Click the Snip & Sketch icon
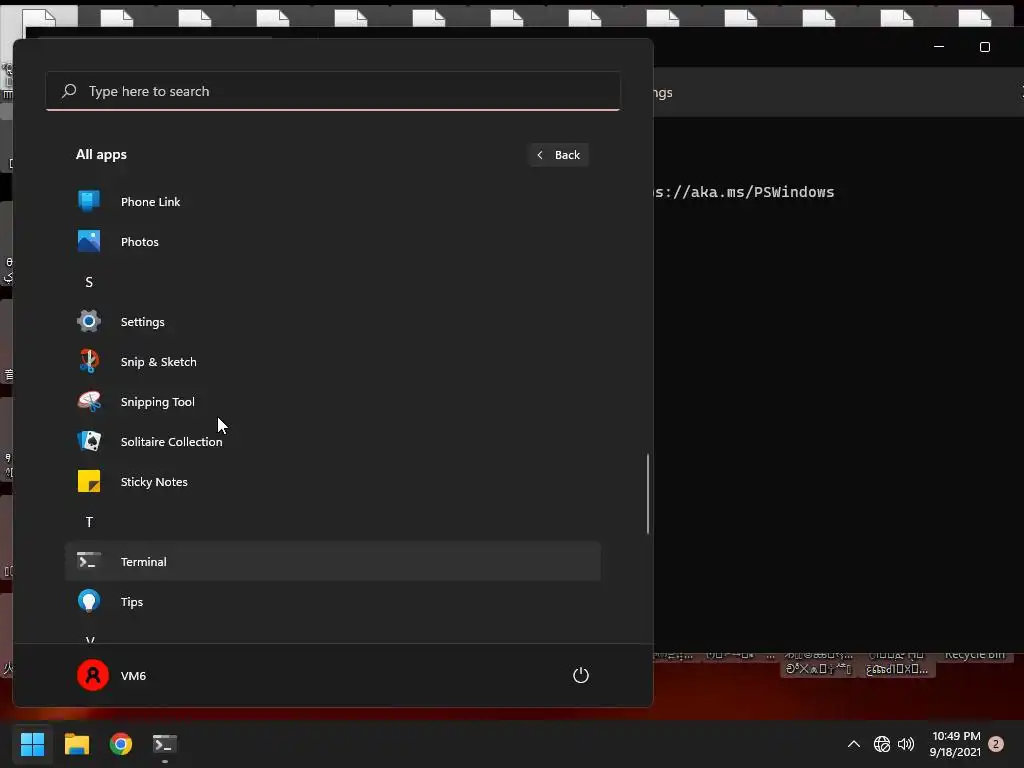Image resolution: width=1024 pixels, height=768 pixels. pyautogui.click(x=89, y=361)
